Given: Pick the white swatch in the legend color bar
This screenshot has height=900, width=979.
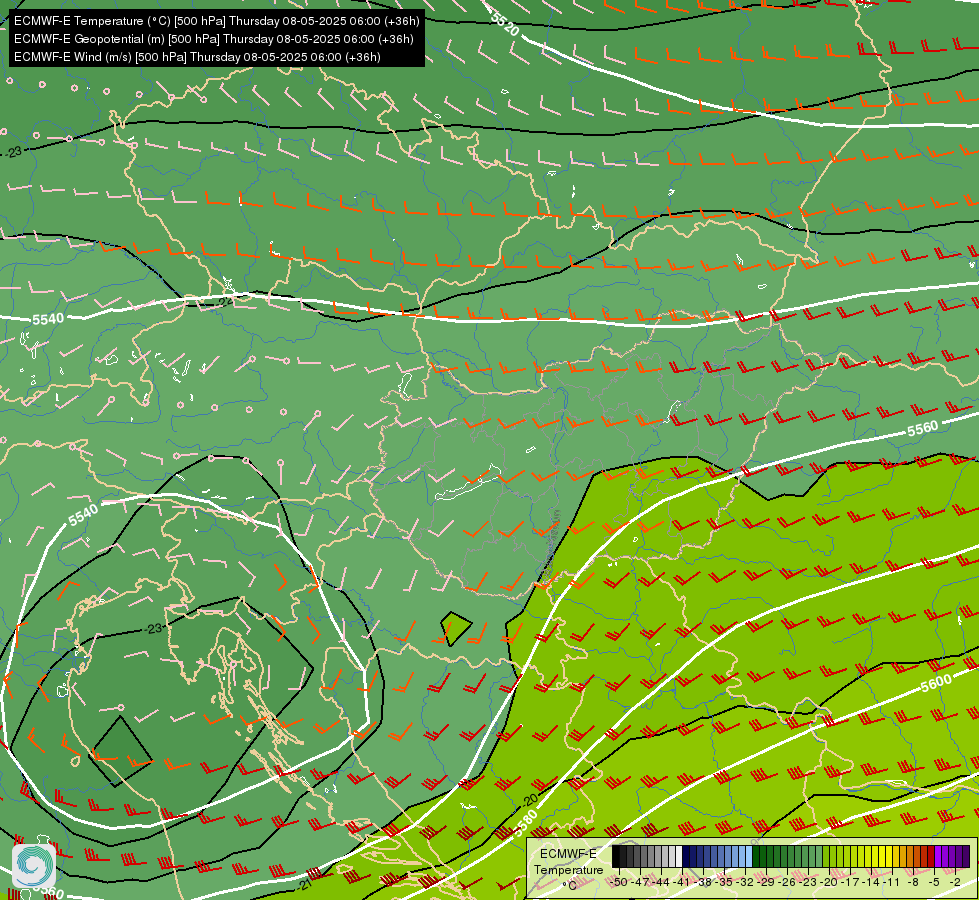Looking at the screenshot, I should tap(679, 856).
